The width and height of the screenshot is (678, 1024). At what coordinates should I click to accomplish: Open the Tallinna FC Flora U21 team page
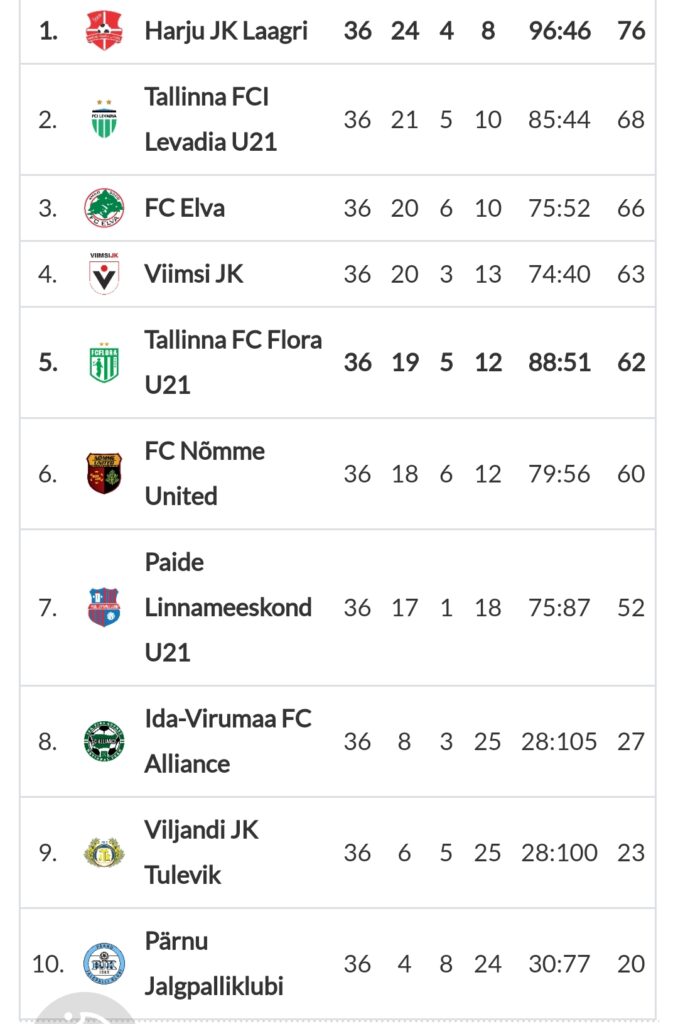[233, 362]
